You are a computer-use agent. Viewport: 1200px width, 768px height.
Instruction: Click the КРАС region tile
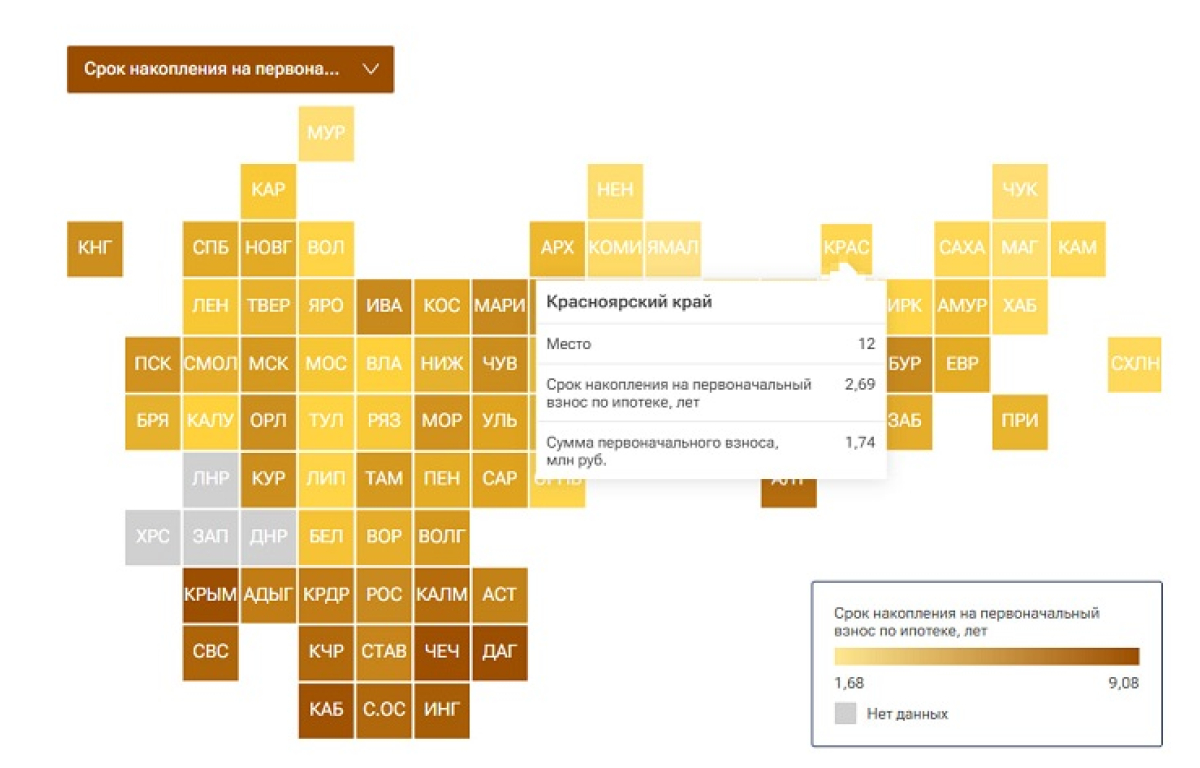(846, 247)
